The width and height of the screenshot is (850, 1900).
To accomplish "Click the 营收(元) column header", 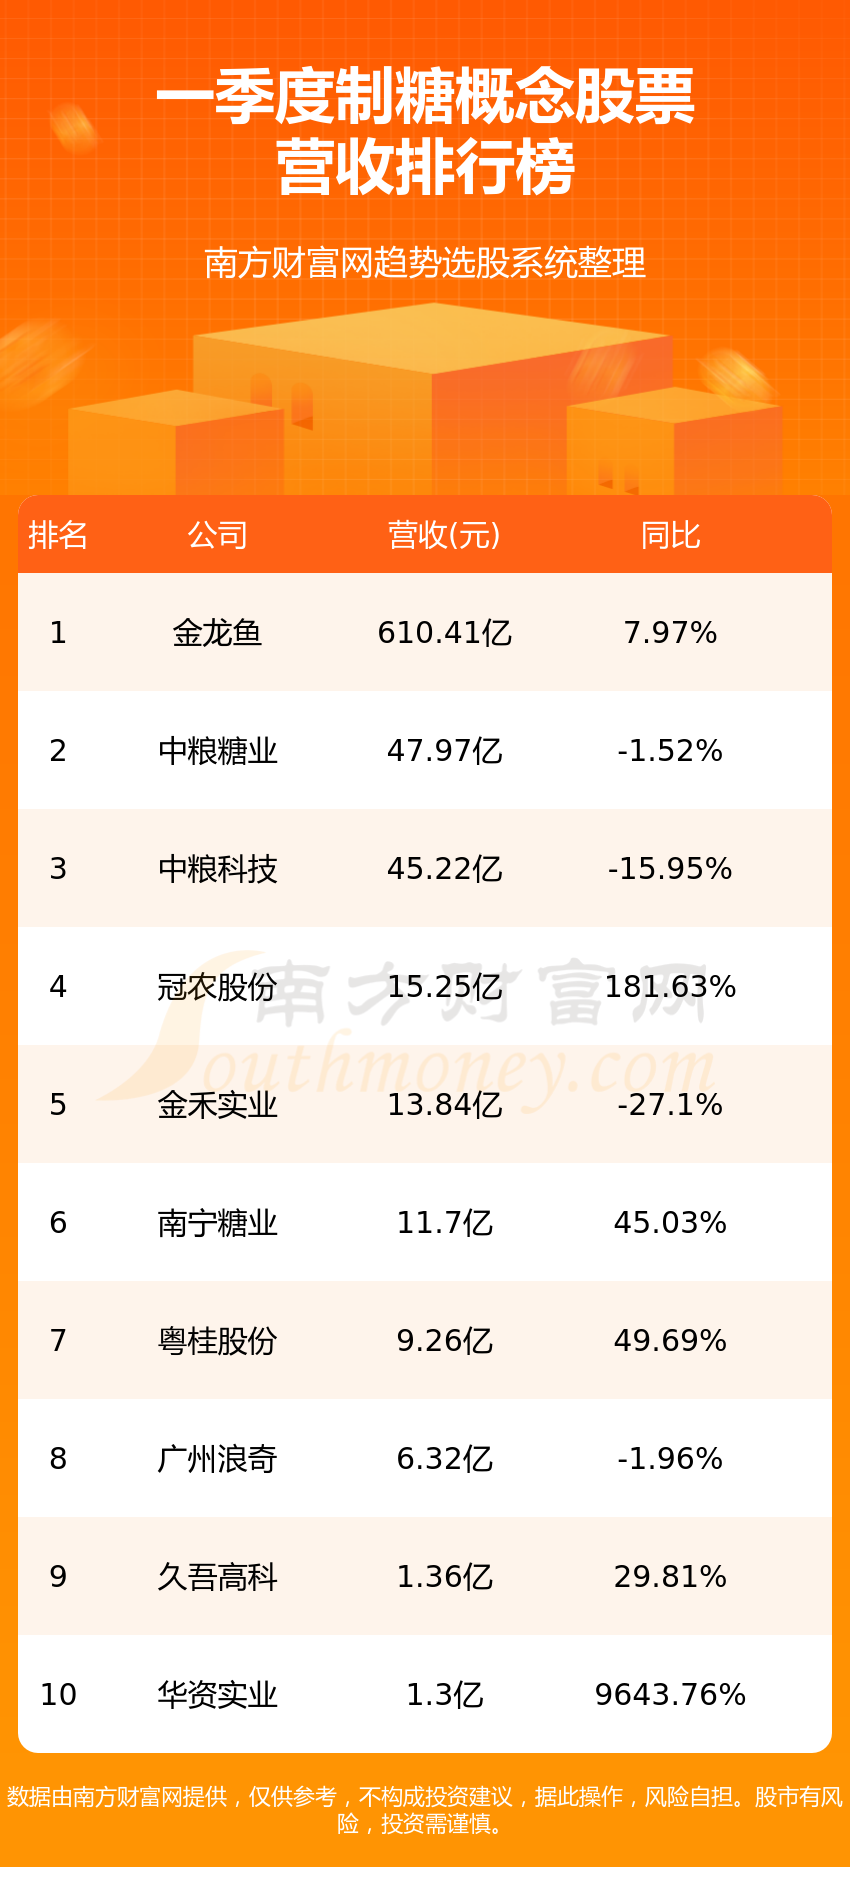I will point(444,535).
